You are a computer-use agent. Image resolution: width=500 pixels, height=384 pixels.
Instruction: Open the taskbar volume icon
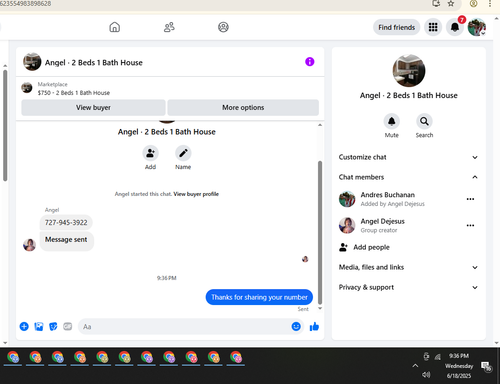(426, 375)
